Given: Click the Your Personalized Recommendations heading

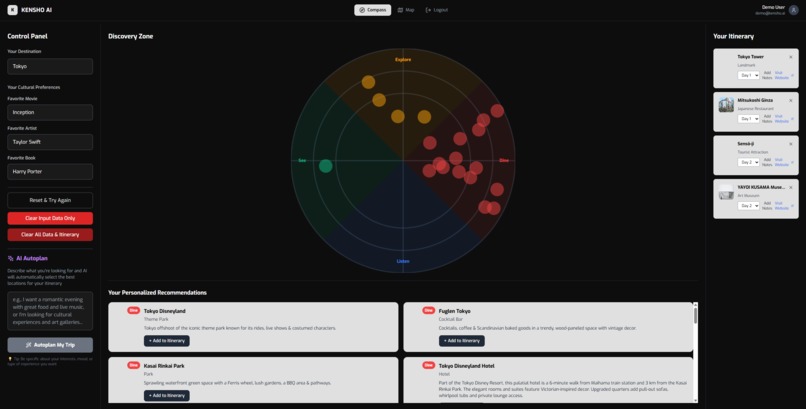Looking at the screenshot, I should coord(157,292).
